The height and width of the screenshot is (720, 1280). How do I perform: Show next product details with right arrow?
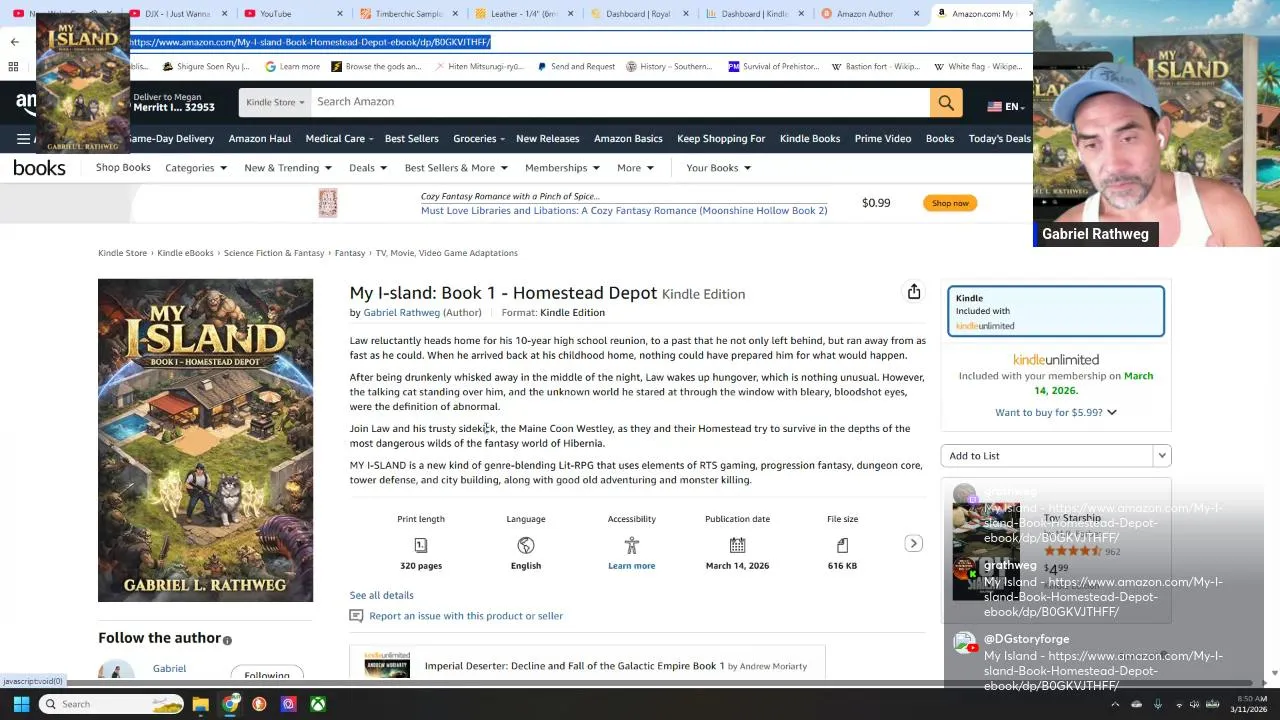coord(913,543)
